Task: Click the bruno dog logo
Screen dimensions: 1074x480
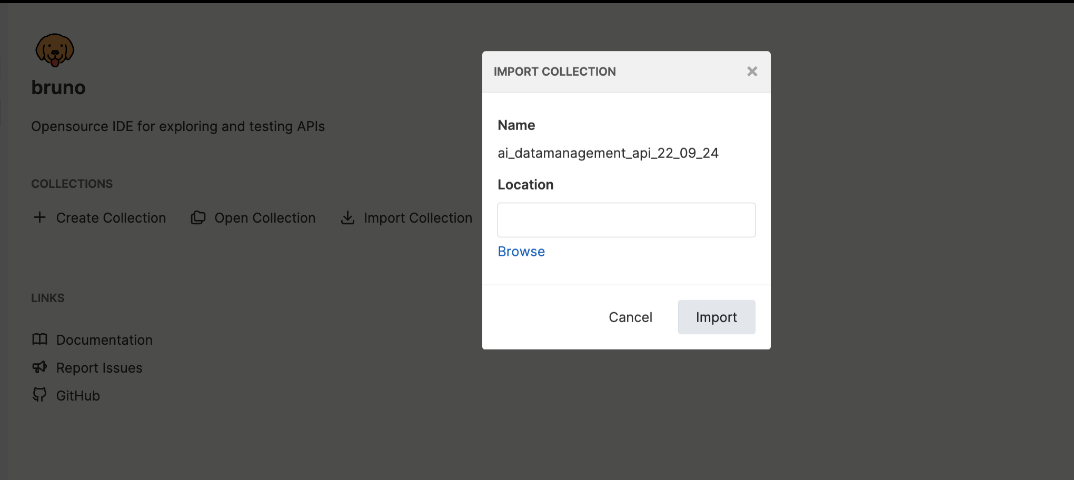Action: coord(54,51)
